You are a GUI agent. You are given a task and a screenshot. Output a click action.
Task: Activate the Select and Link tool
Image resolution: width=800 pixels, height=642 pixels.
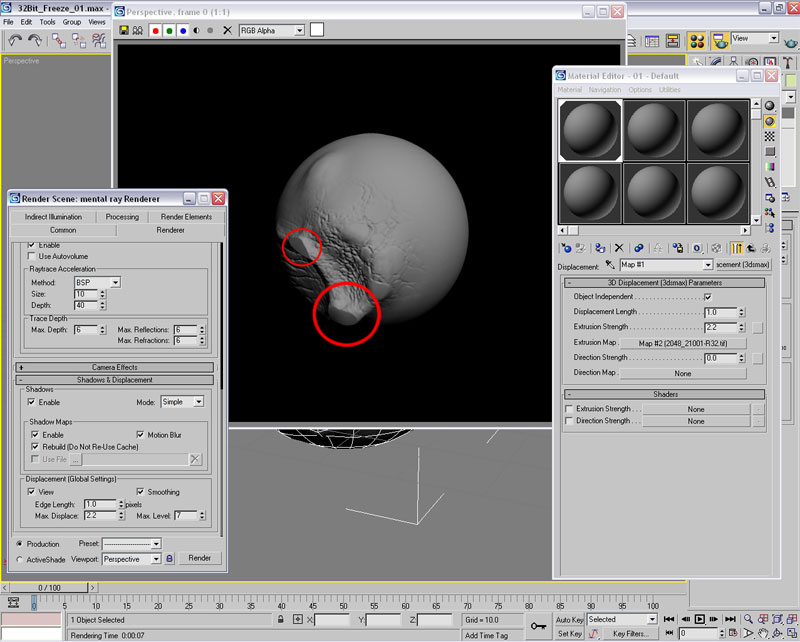click(59, 40)
